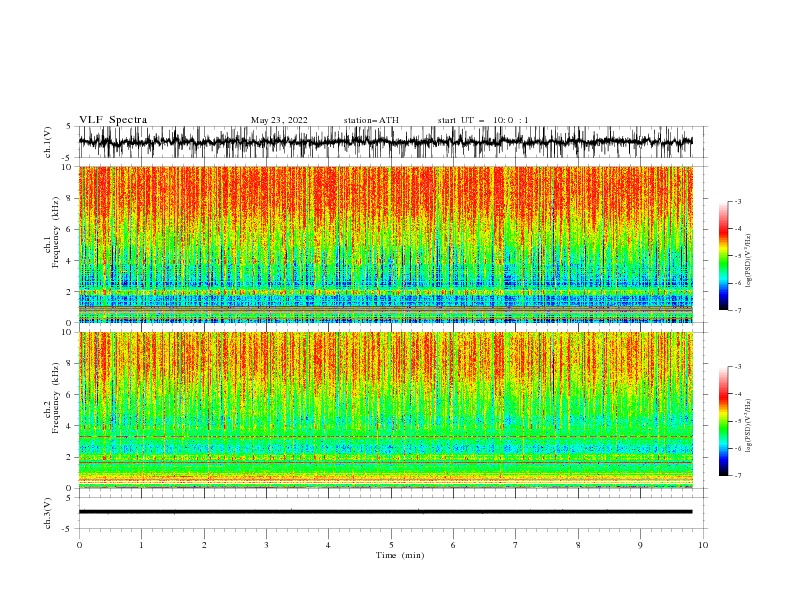Click the time axis tick '0'
The image size is (792, 612).
click(79, 545)
